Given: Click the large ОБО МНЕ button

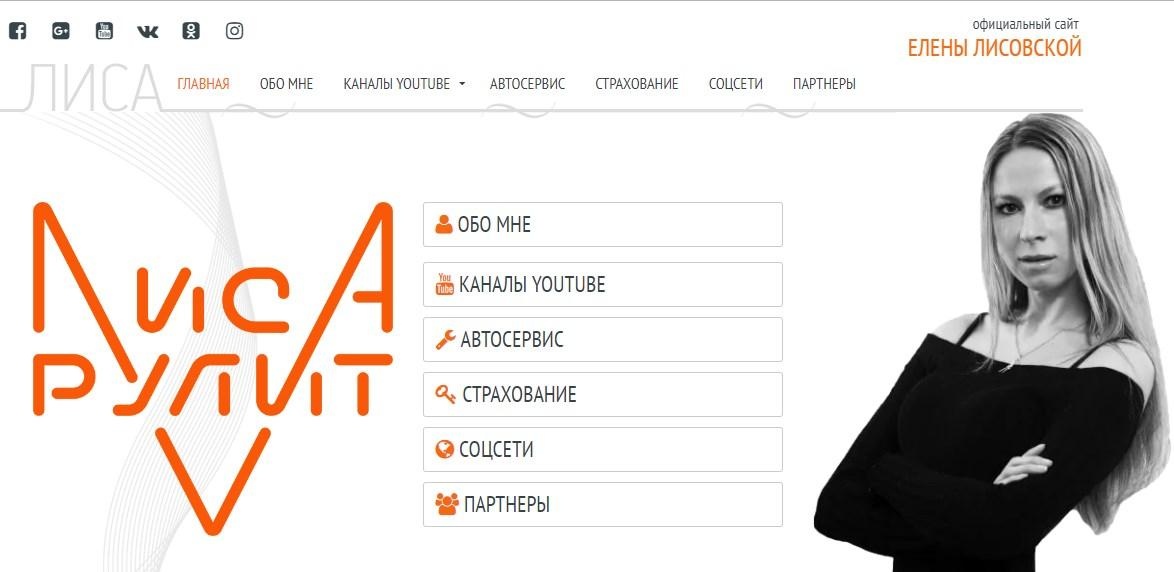Looking at the screenshot, I should (603, 224).
